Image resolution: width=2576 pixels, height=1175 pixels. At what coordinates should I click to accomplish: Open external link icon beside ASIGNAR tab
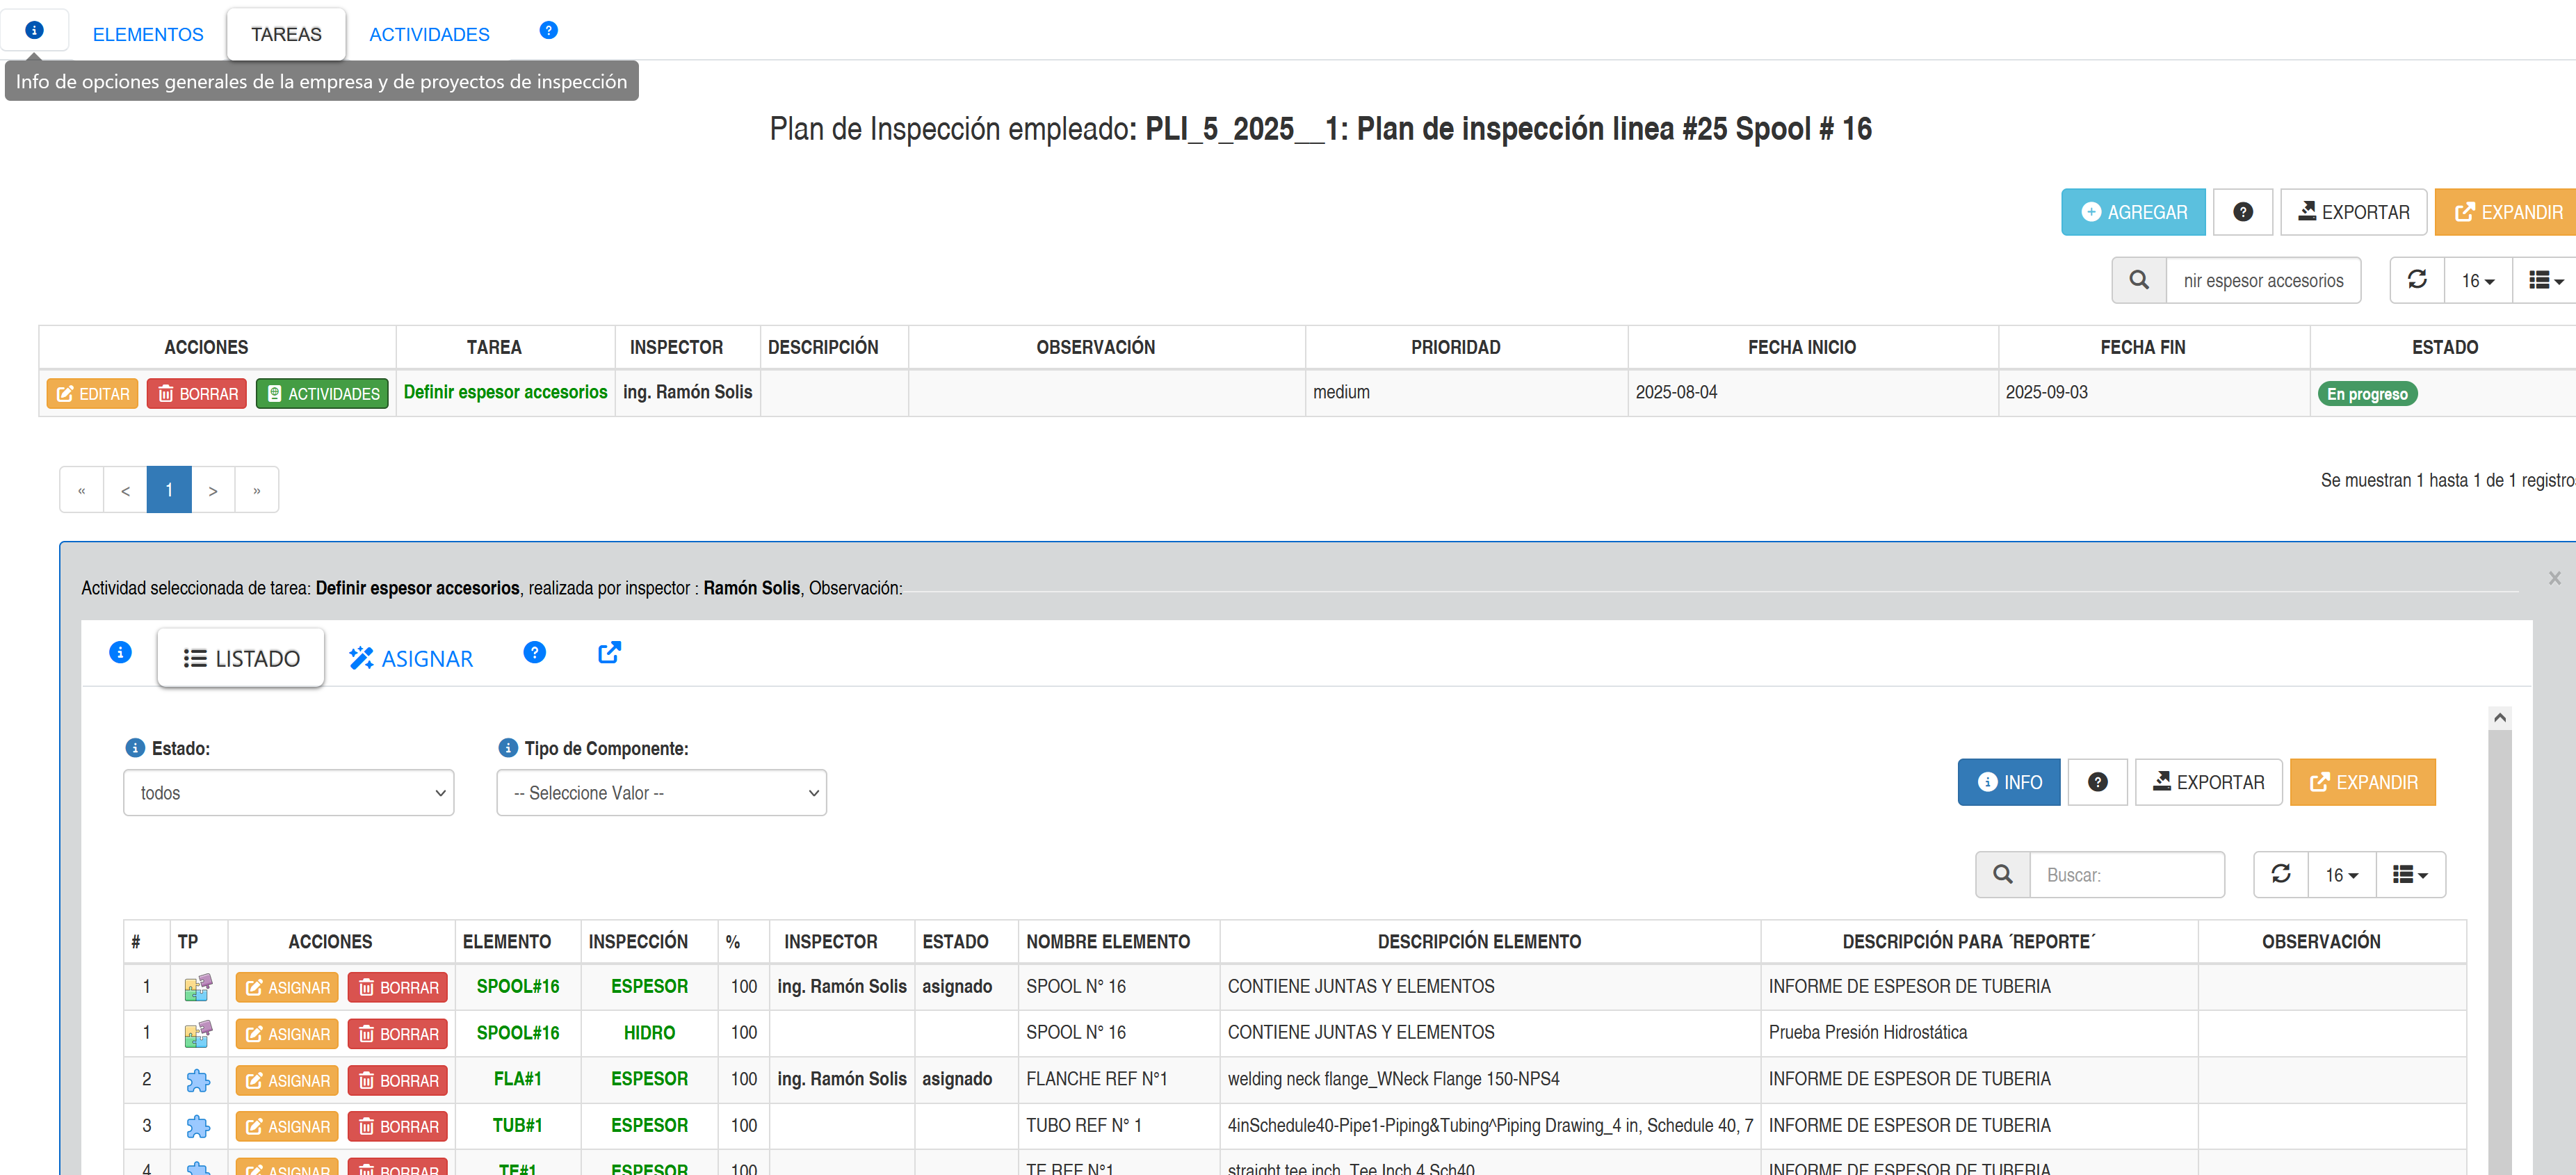coord(609,653)
